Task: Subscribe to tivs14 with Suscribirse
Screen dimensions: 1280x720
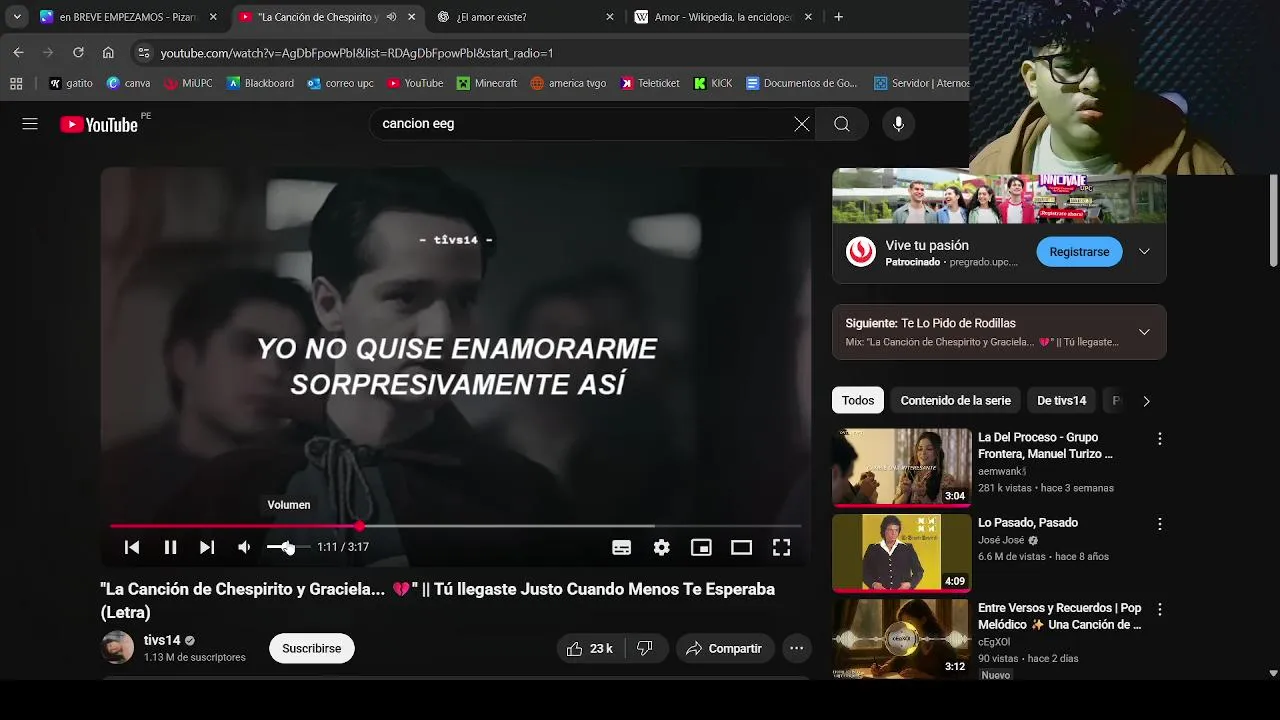Action: click(x=311, y=649)
